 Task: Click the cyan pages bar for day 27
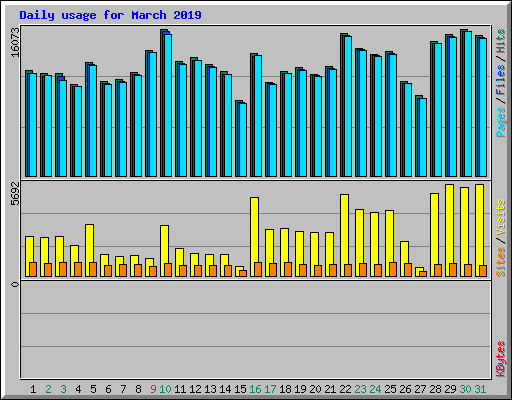[423, 137]
